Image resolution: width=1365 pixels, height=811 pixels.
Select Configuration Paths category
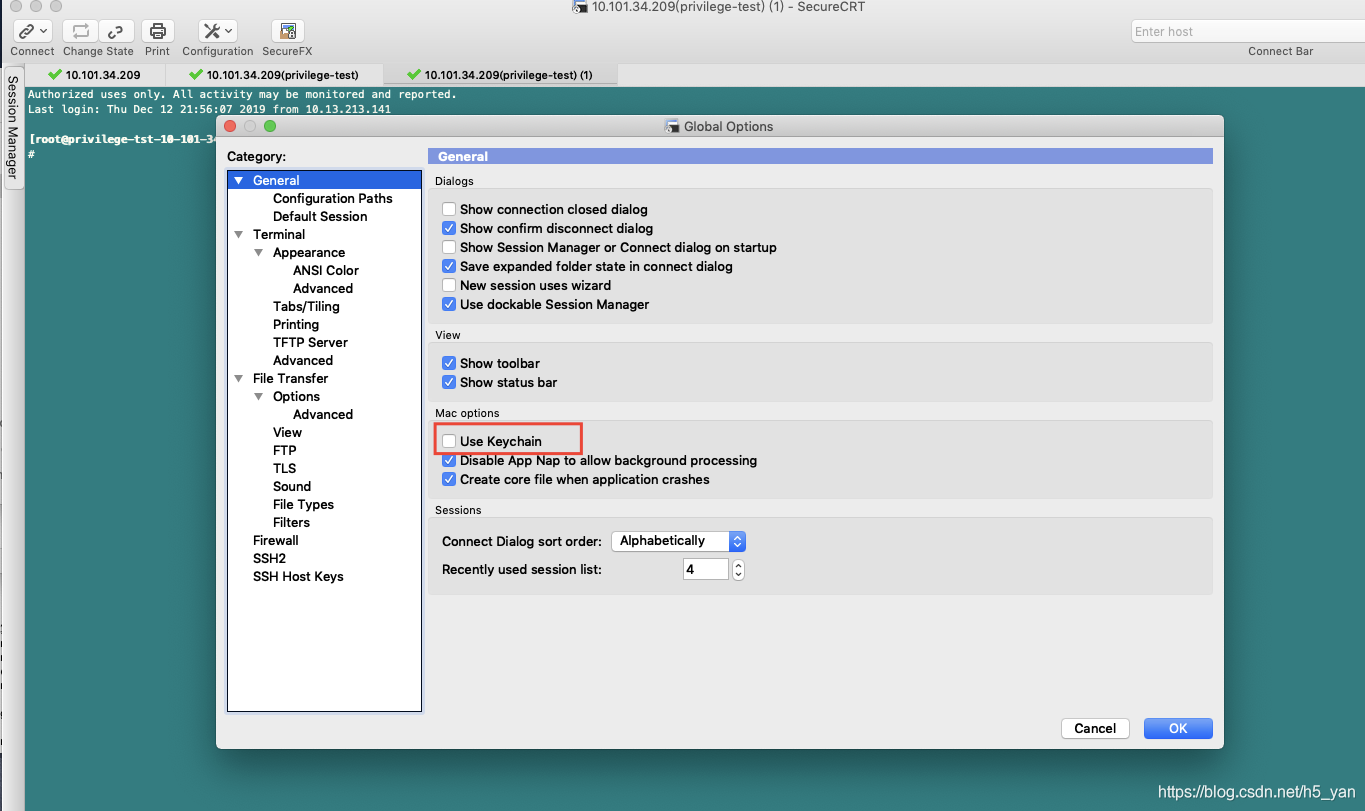332,198
